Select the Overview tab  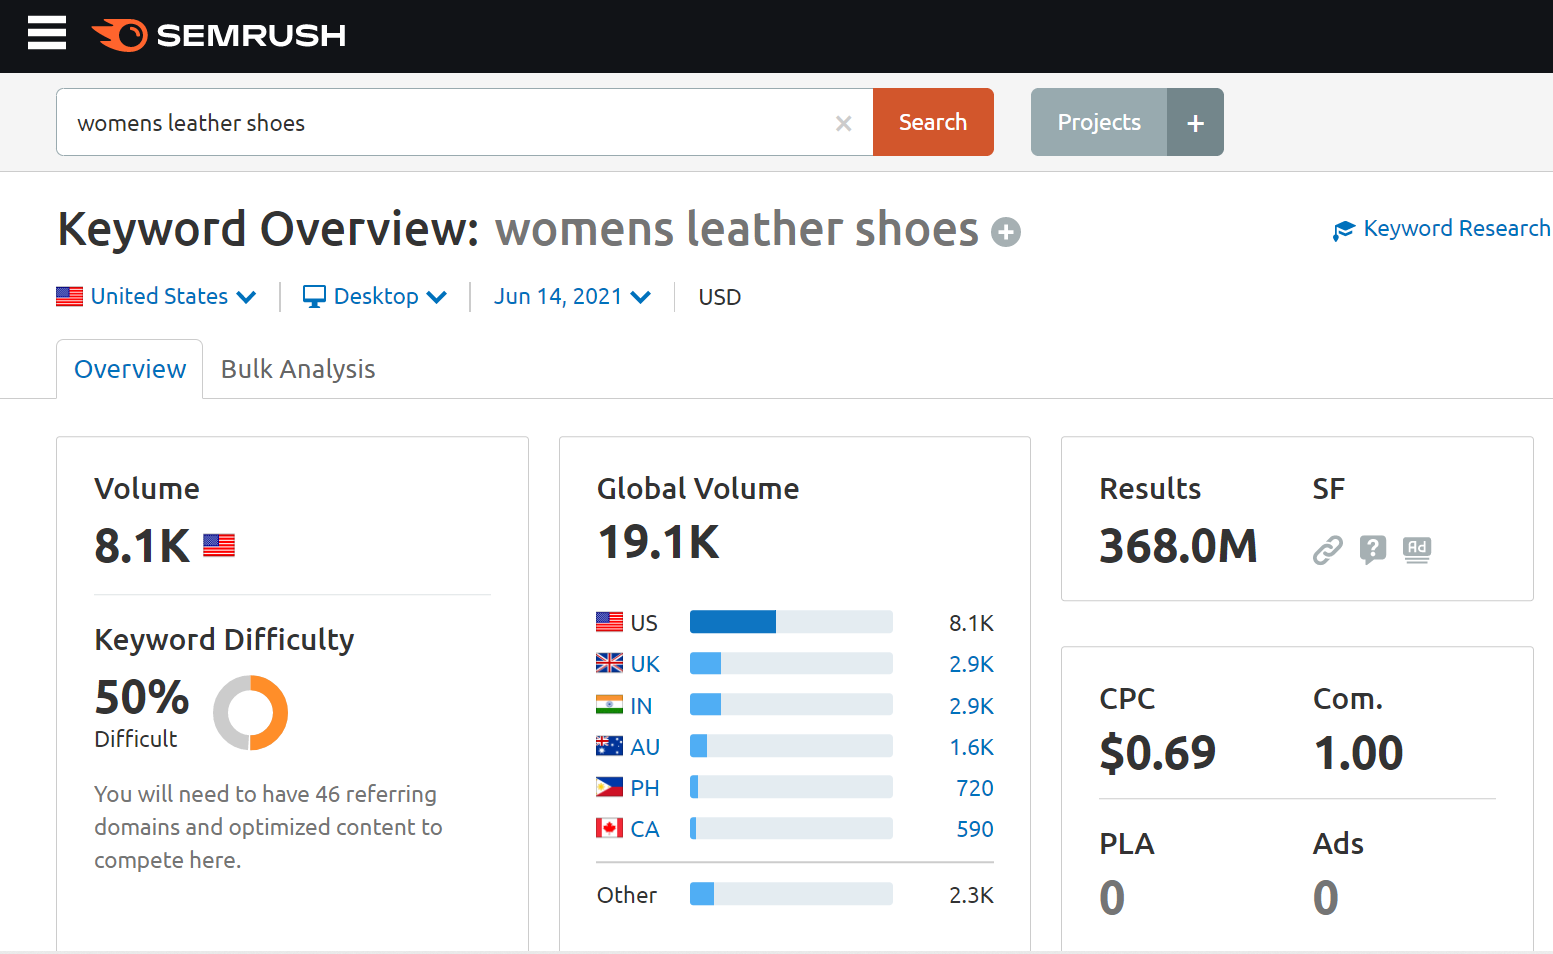point(130,369)
